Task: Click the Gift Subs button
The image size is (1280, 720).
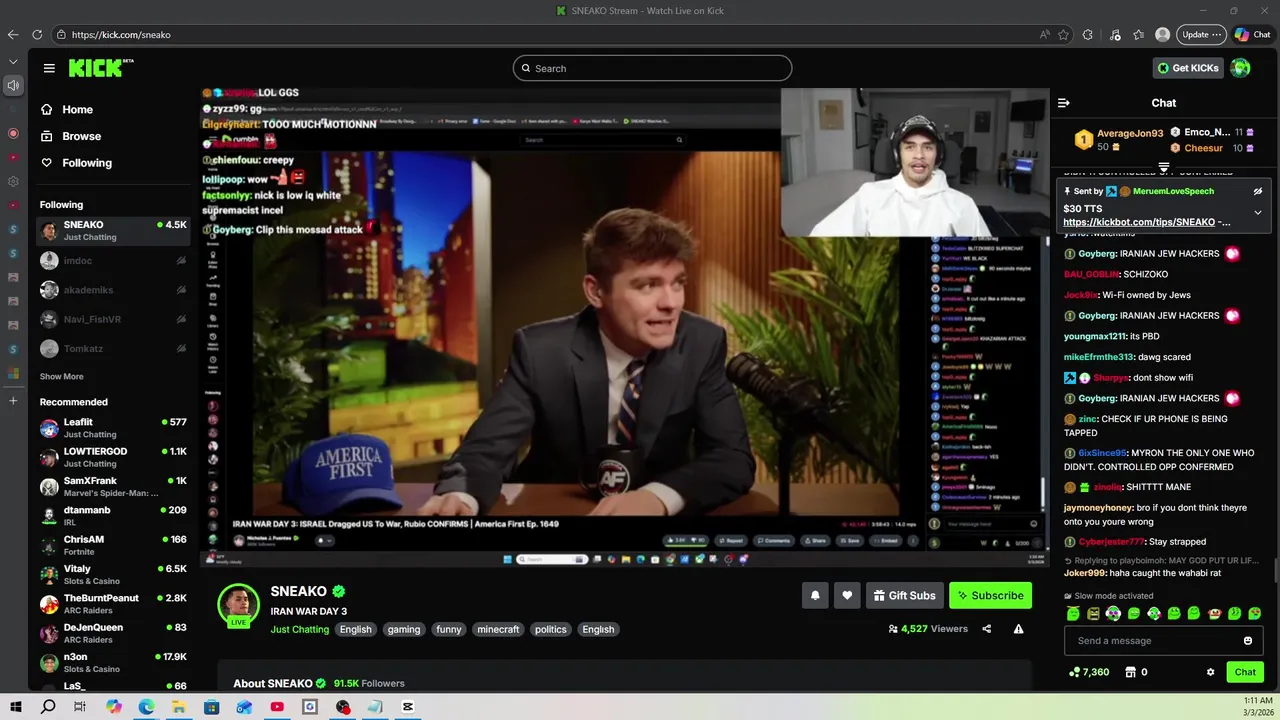Action: 905,595
